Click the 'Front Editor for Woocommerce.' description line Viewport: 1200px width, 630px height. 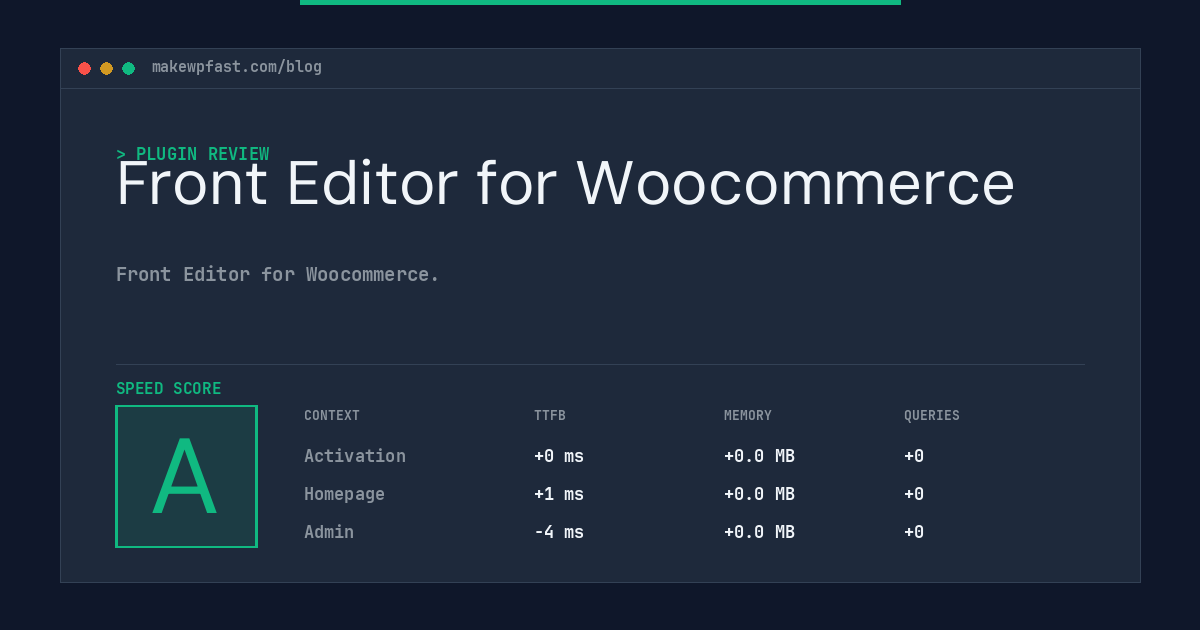[x=278, y=274]
